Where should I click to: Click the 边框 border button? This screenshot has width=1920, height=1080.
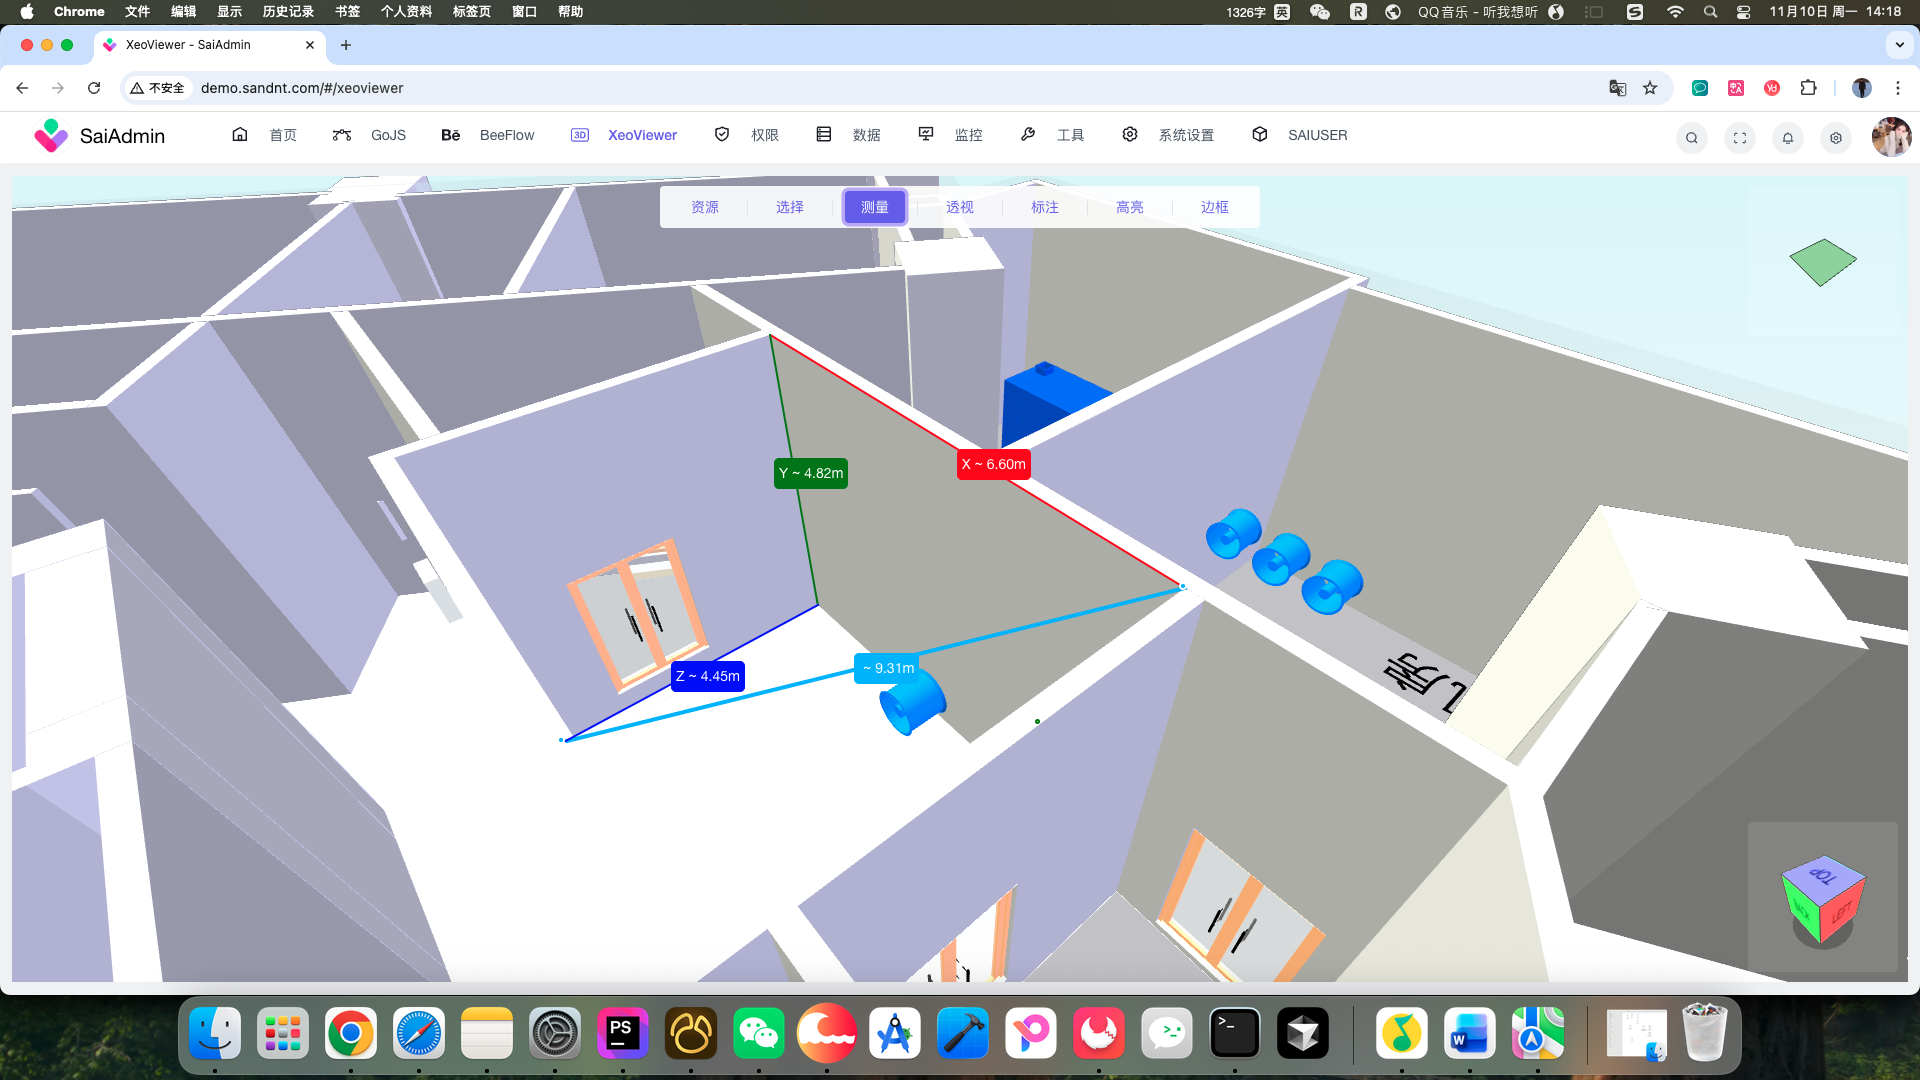point(1214,207)
